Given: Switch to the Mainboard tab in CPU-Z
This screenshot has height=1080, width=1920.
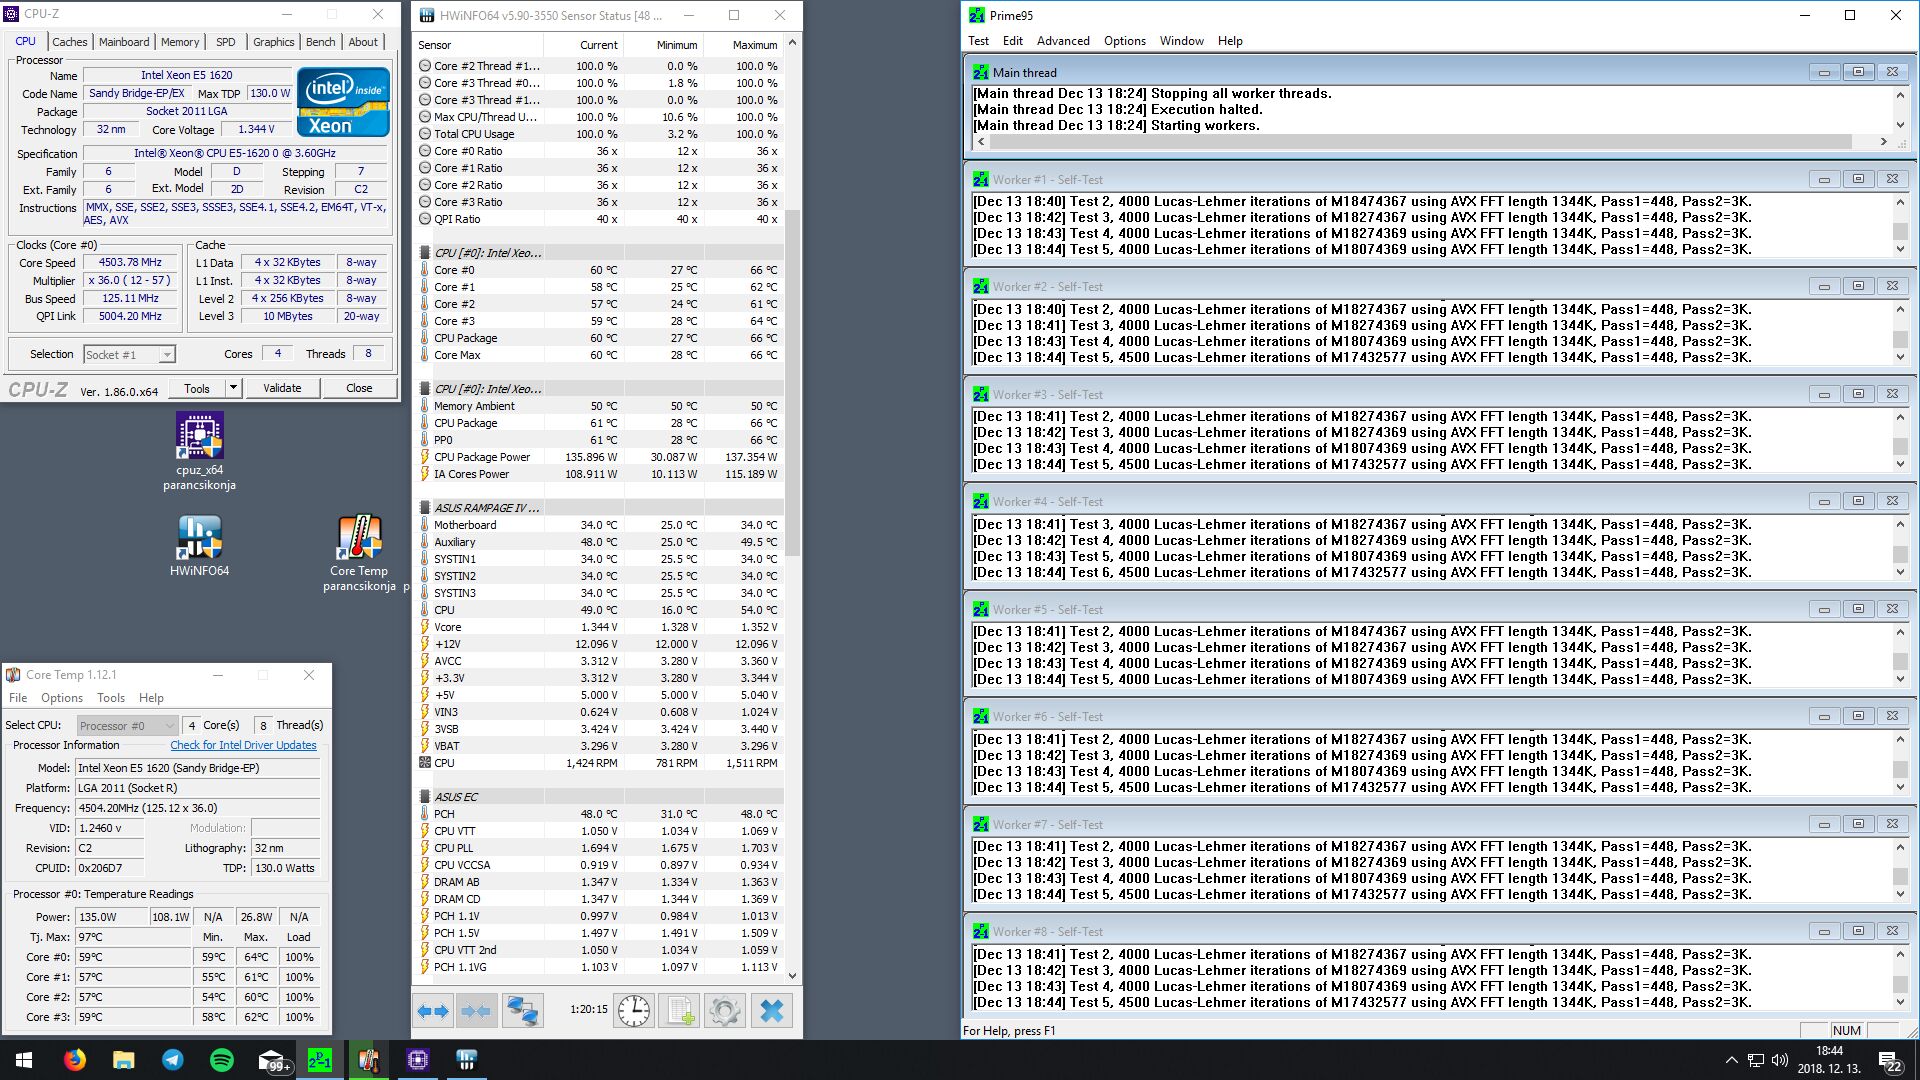Looking at the screenshot, I should (124, 42).
